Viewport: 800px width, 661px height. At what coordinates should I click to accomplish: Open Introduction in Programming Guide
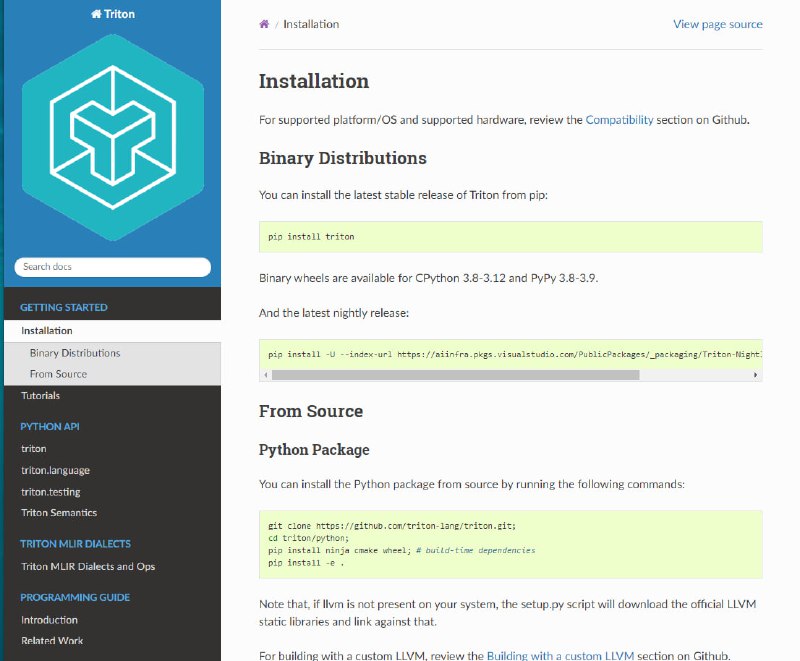click(x=49, y=620)
